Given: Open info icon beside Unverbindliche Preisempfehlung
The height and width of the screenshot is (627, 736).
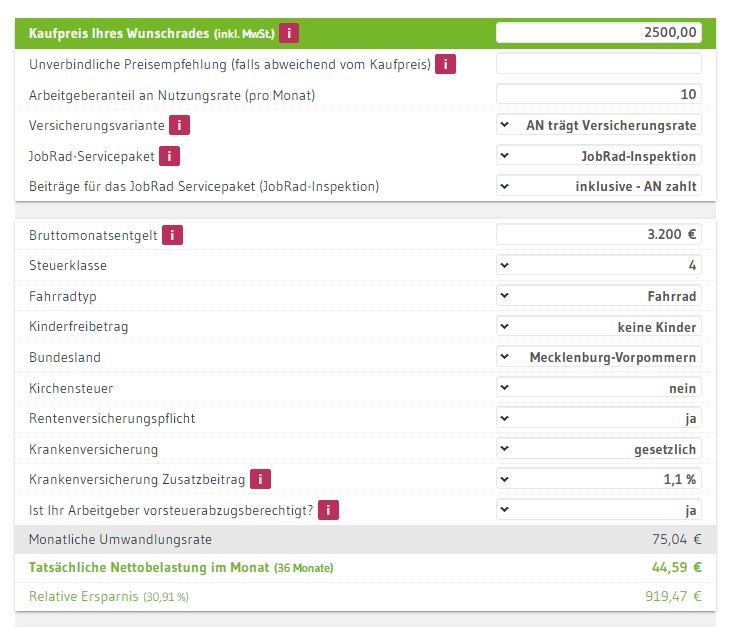Looking at the screenshot, I should pyautogui.click(x=445, y=64).
